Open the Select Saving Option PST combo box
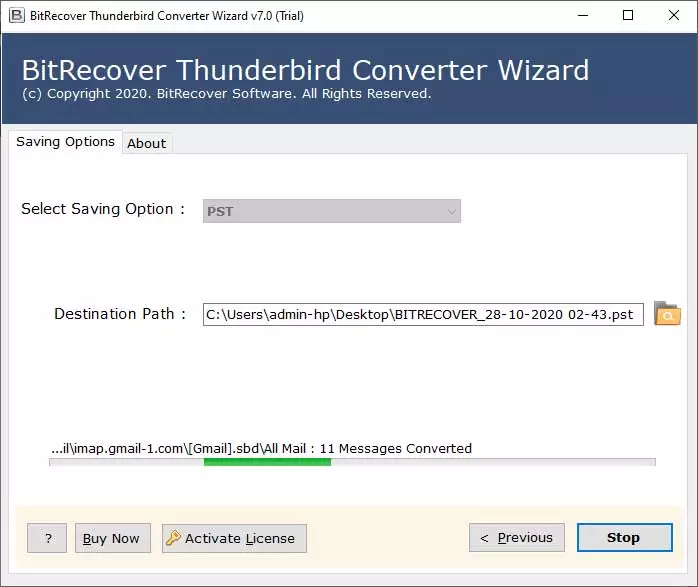Viewport: 698px width, 587px height. 320,211
